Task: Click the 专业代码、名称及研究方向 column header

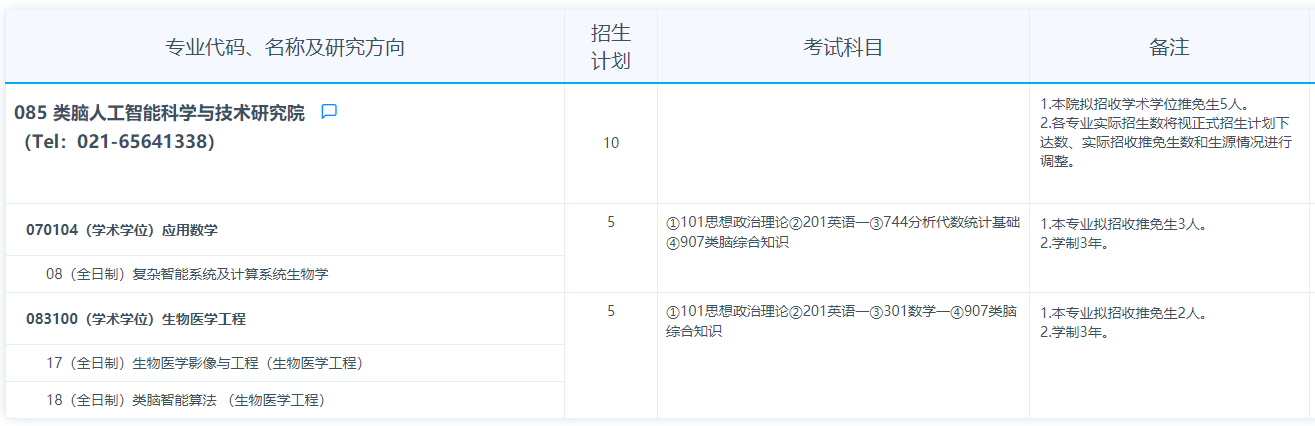Action: (x=285, y=47)
